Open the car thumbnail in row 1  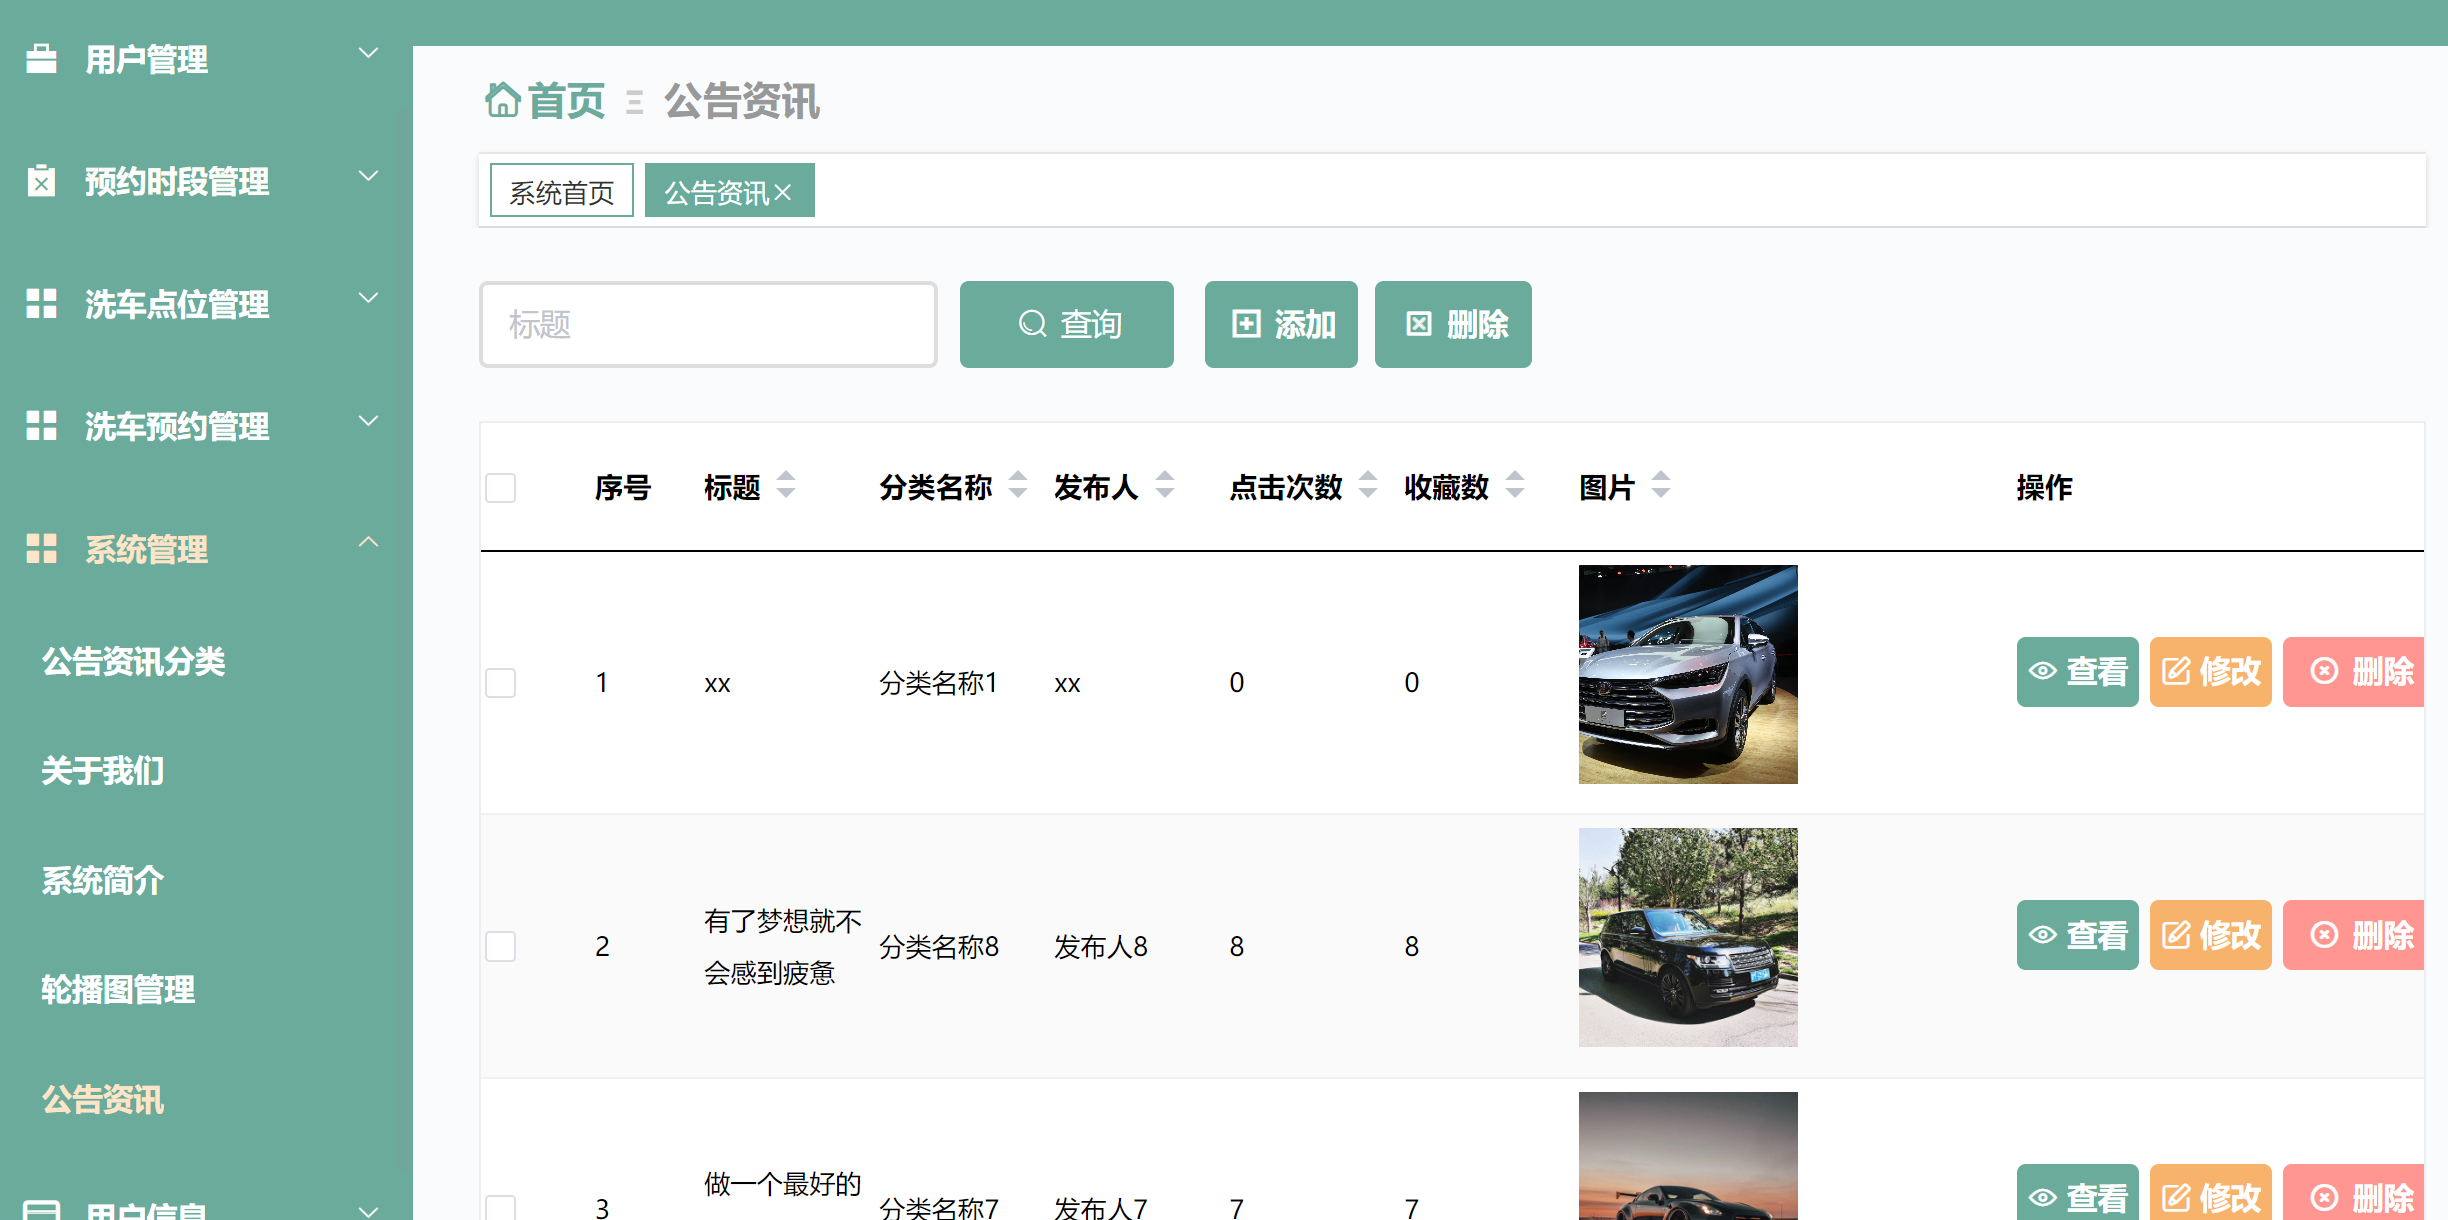tap(1688, 674)
